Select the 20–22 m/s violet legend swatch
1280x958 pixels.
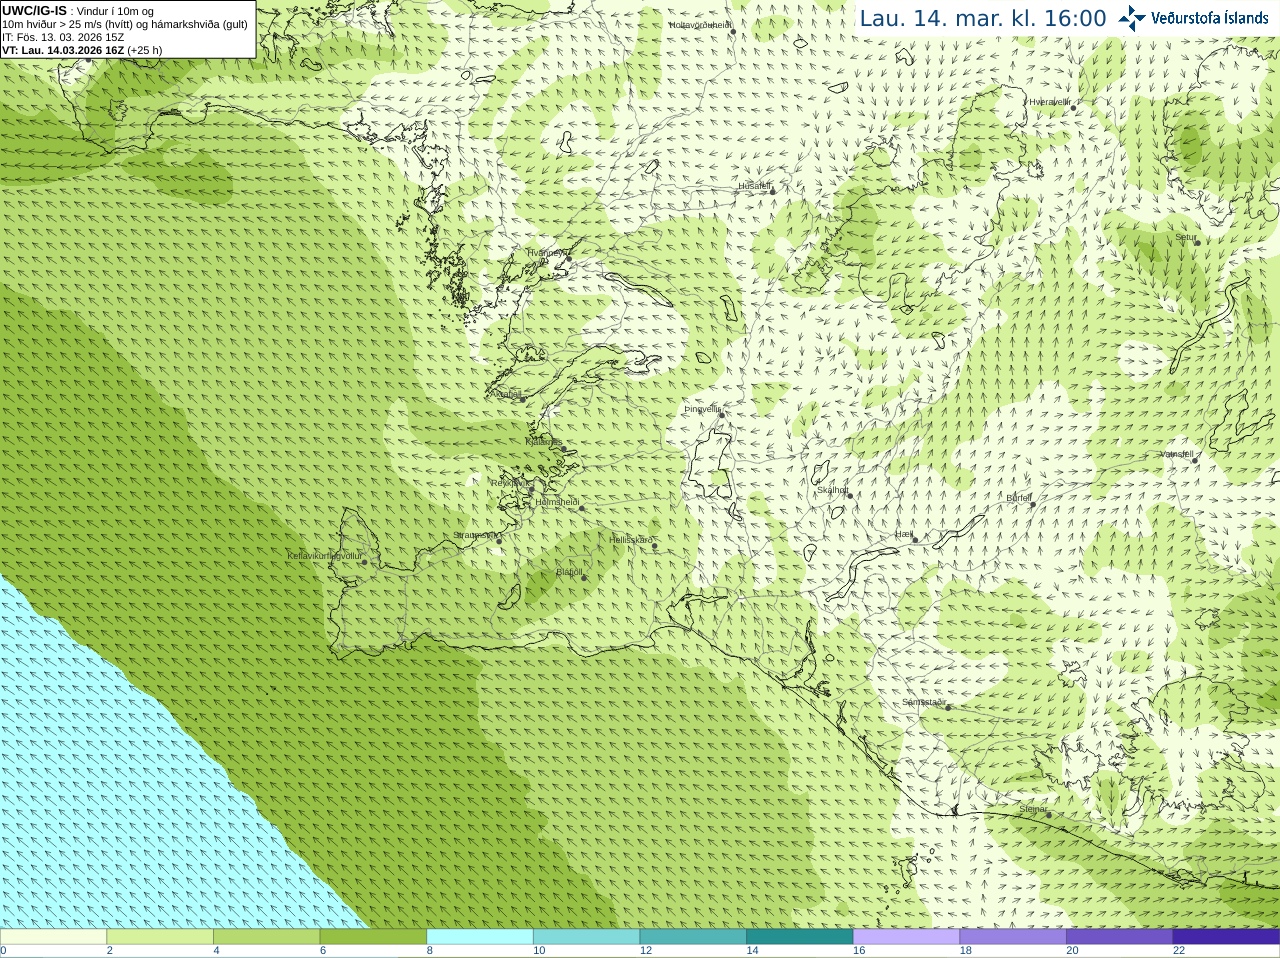[x=1120, y=936]
